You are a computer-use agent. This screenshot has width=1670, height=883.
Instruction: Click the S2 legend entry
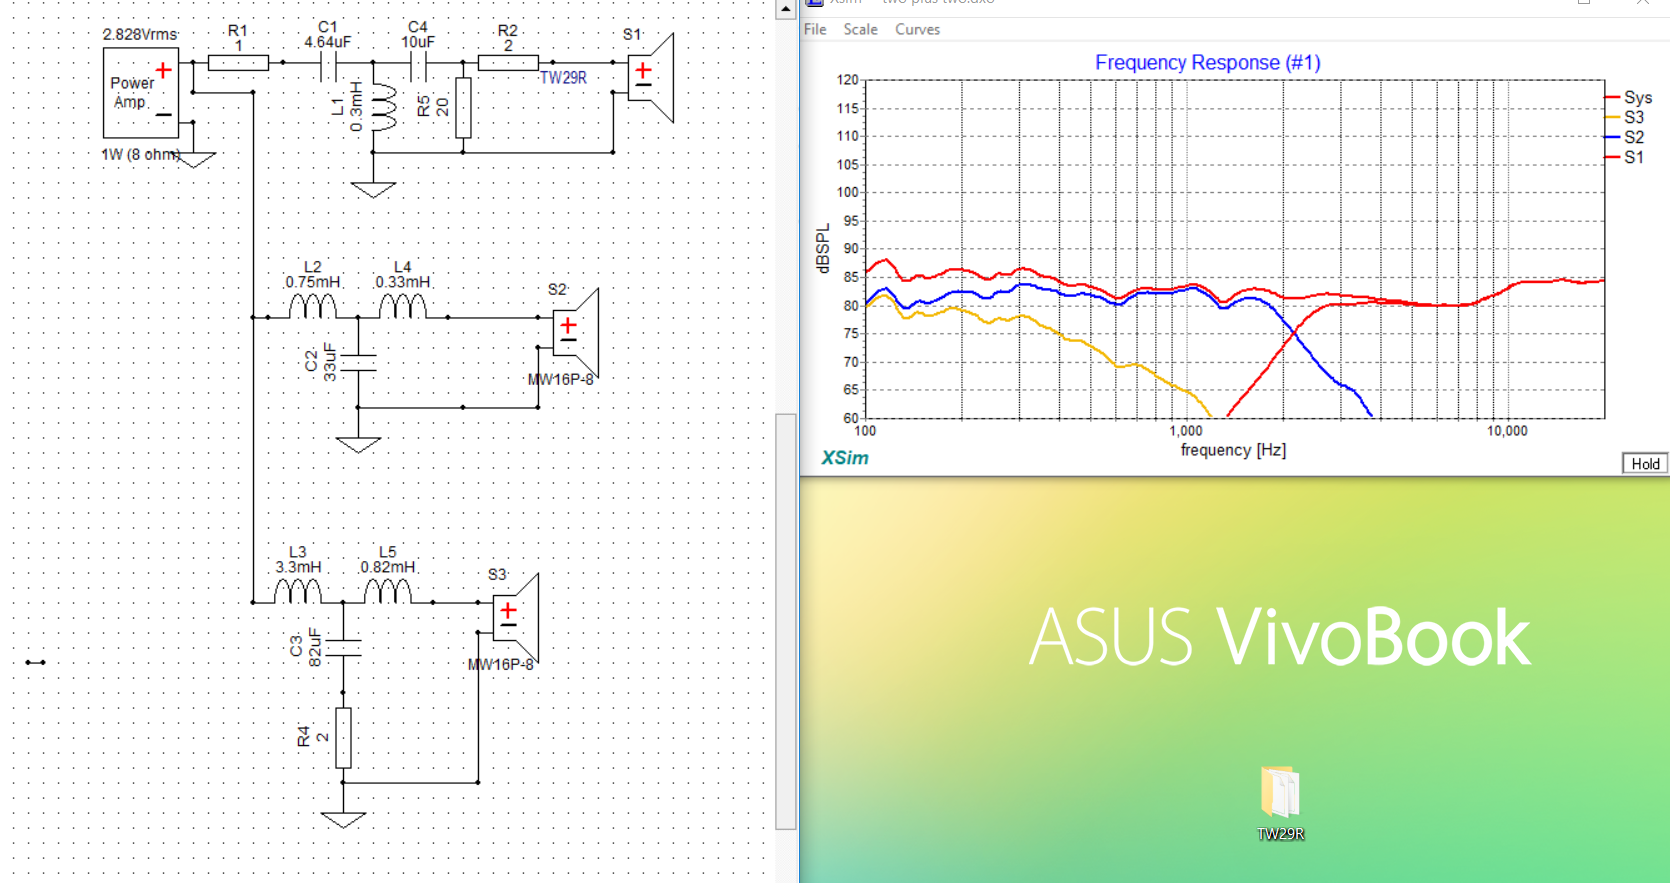click(1625, 137)
